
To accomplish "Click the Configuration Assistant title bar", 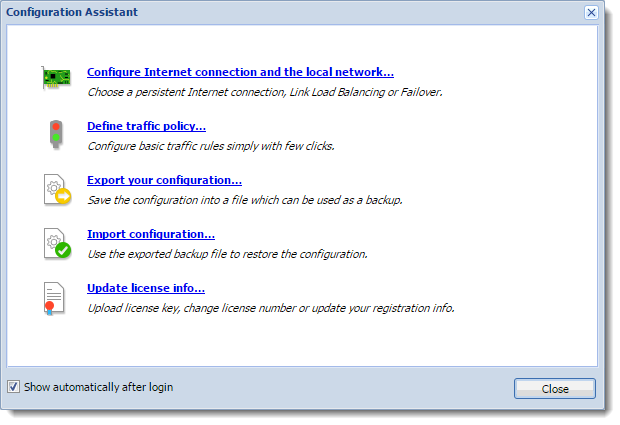I will (x=293, y=12).
